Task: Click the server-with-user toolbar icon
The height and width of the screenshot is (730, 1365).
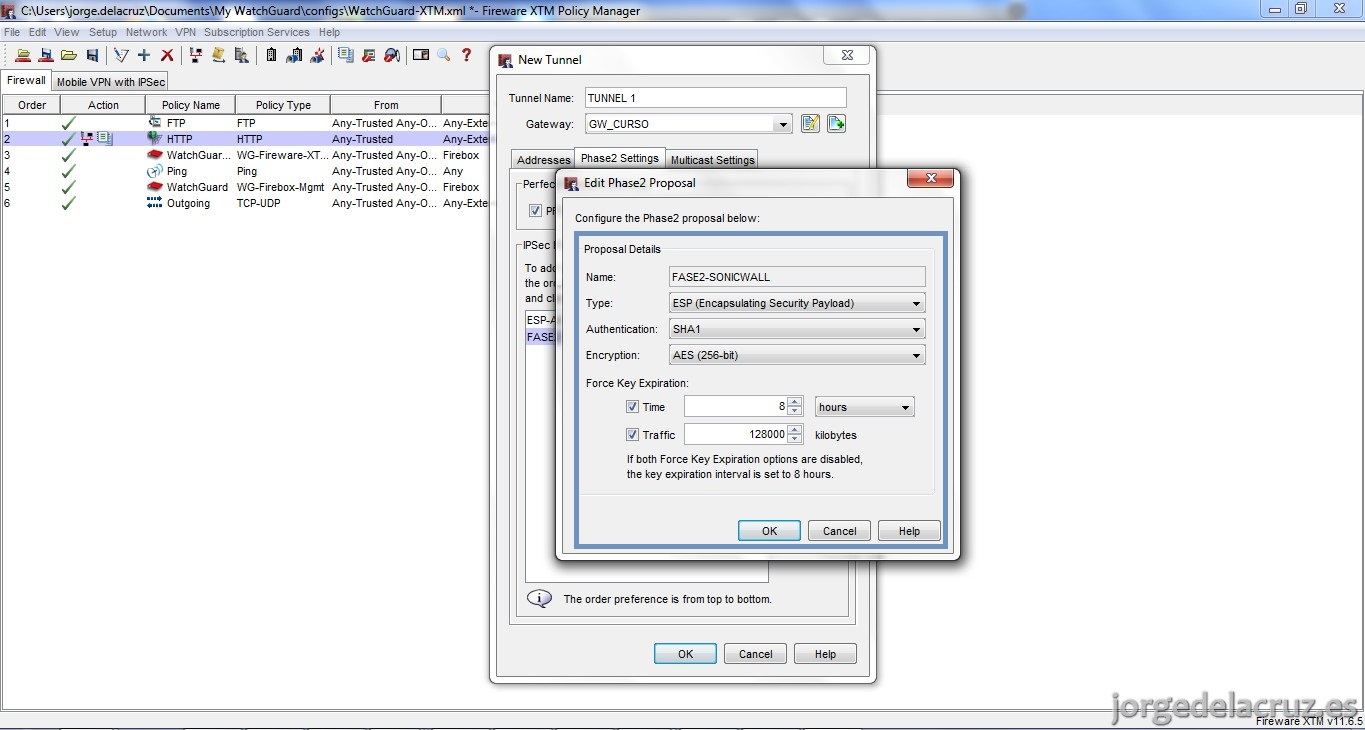Action: coord(241,55)
